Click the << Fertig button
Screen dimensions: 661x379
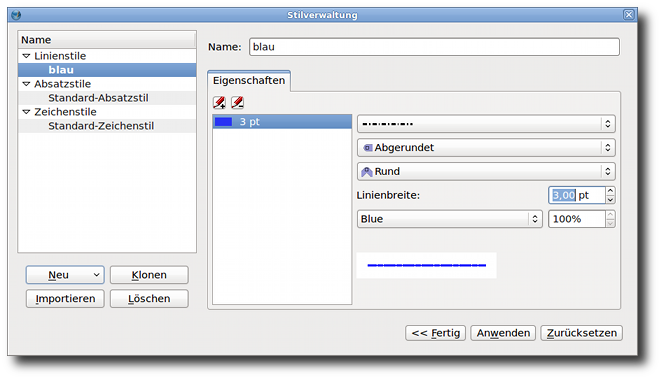click(x=435, y=333)
